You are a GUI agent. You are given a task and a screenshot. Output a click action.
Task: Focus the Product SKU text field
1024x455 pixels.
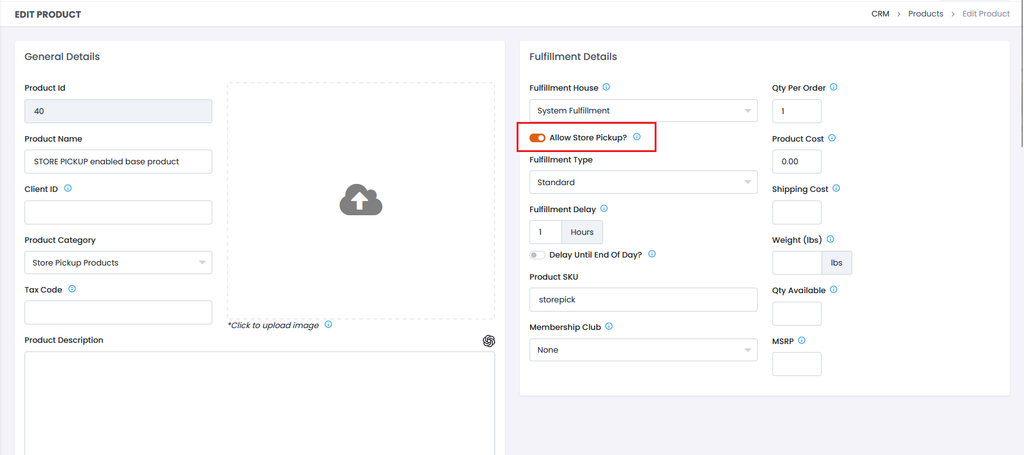coord(642,299)
